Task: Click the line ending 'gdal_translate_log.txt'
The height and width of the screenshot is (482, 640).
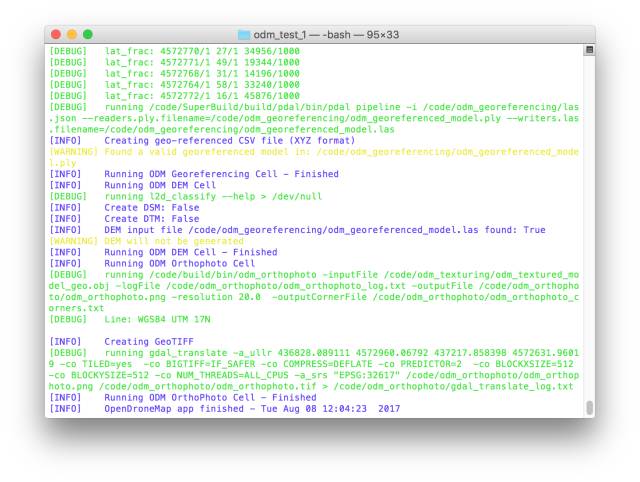Action: click(311, 386)
